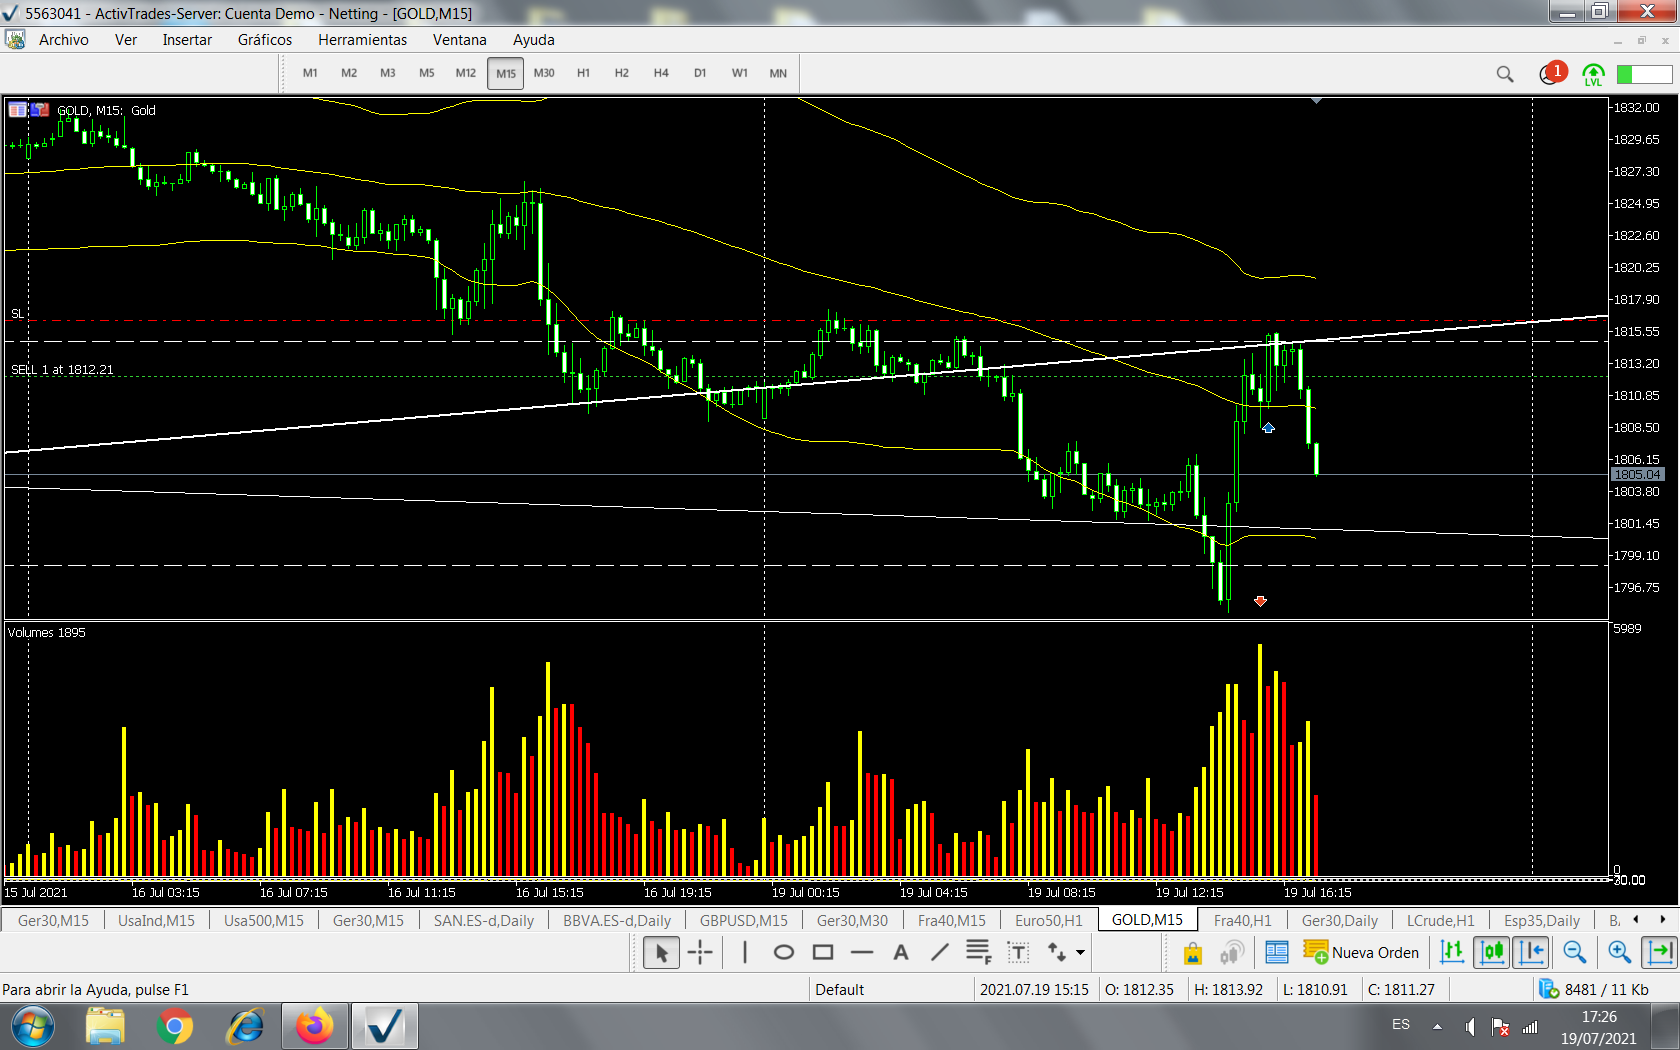Open the notifications icon with red badge
This screenshot has height=1050, width=1680.
click(1551, 74)
